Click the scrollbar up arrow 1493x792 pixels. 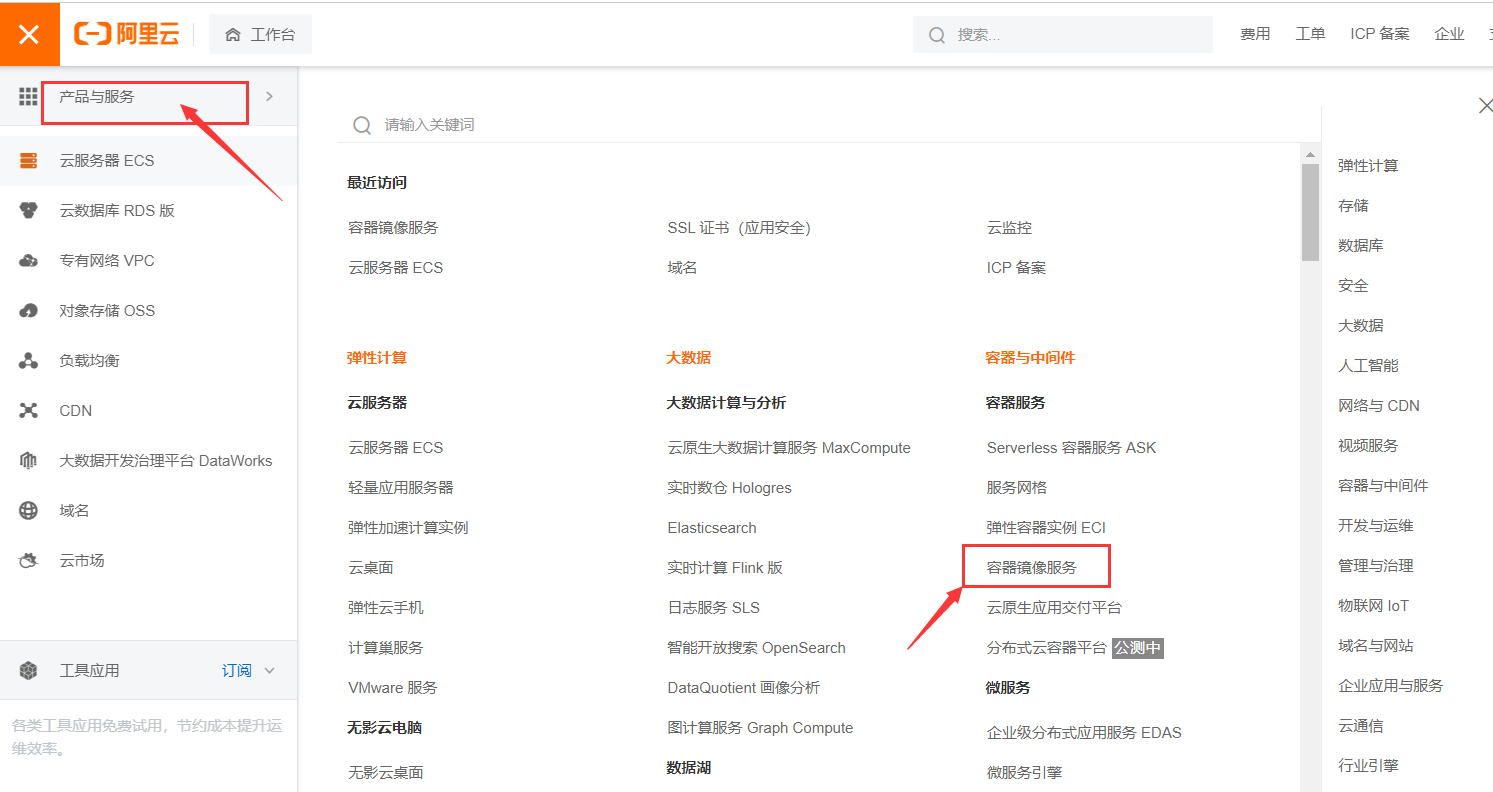pos(1309,154)
